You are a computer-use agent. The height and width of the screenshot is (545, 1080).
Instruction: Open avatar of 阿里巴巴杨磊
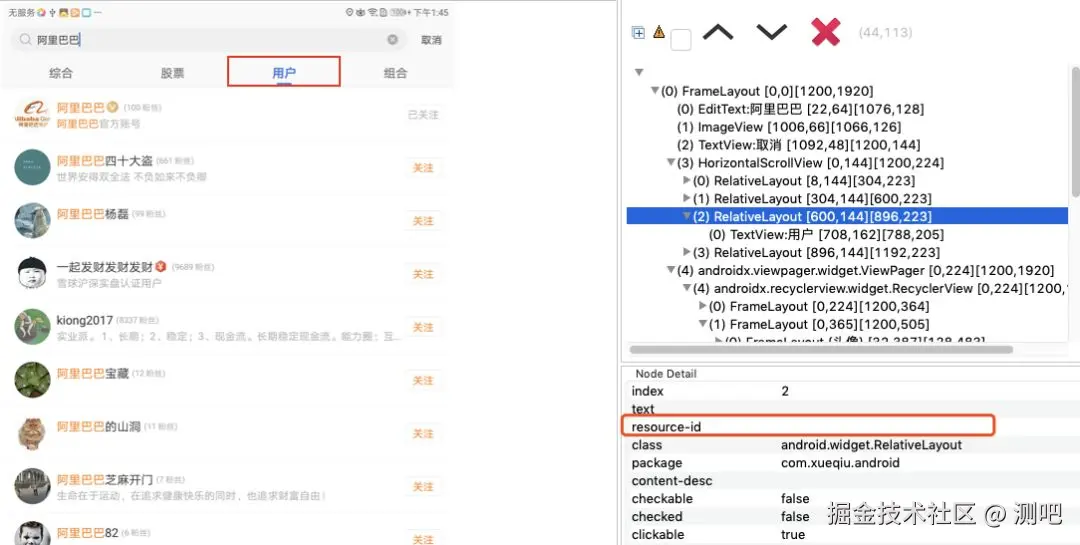pos(32,220)
